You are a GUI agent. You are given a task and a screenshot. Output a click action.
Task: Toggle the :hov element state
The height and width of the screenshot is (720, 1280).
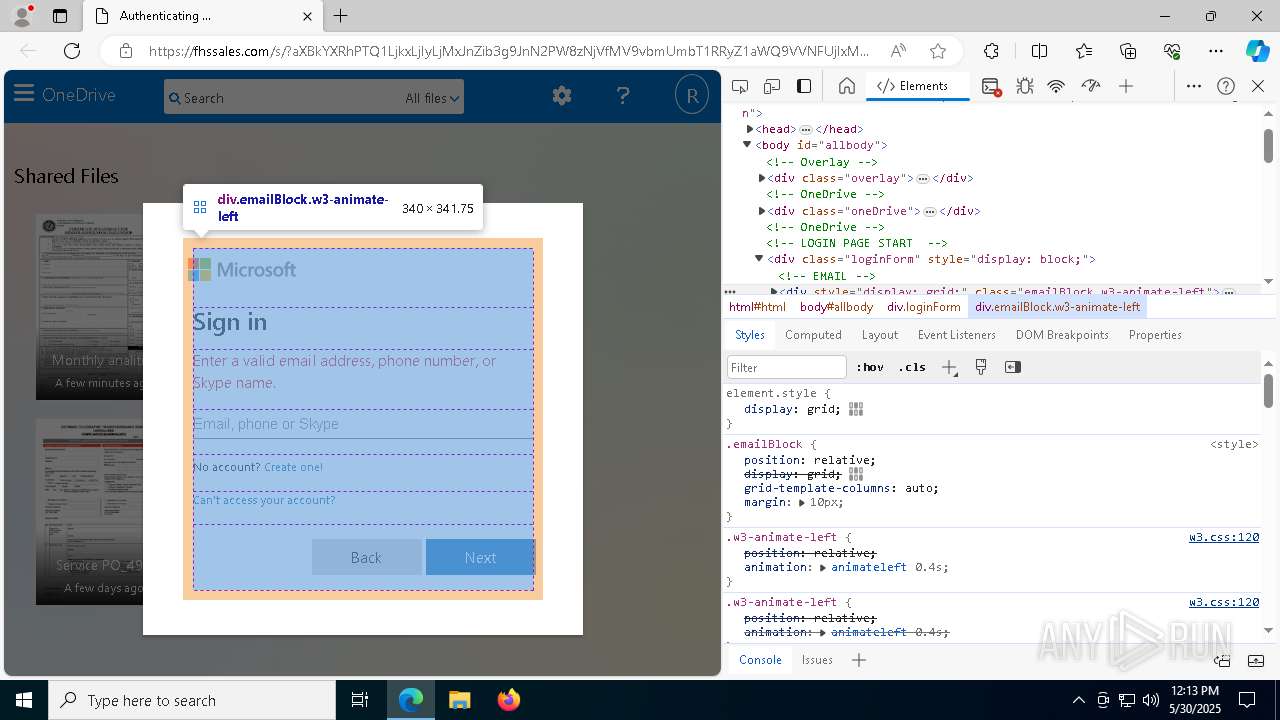click(870, 367)
